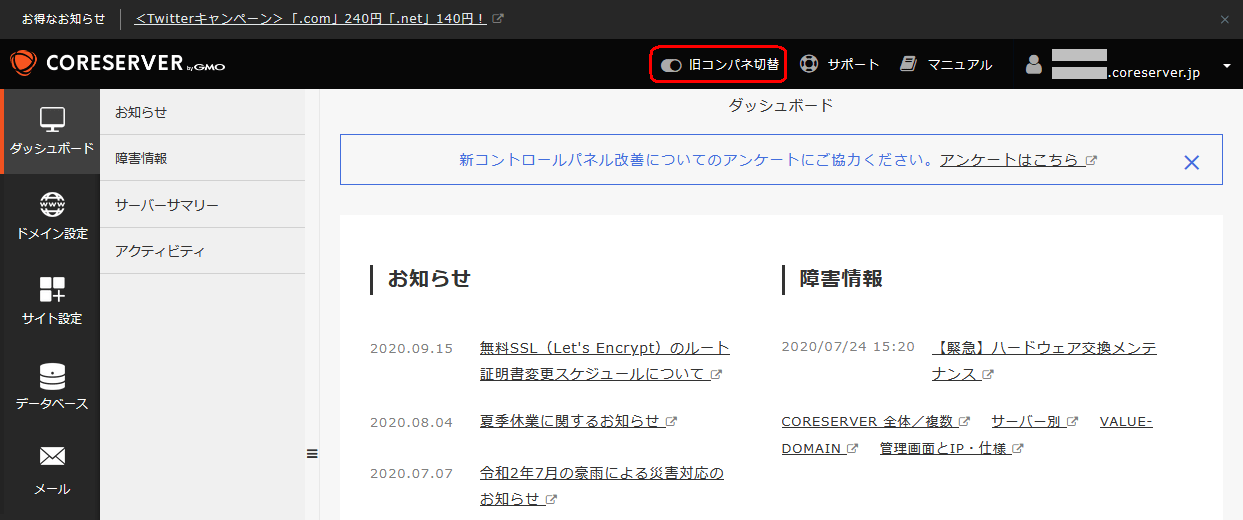Click the timestamp 2020/07/24 15:20
The height and width of the screenshot is (520, 1243).
coord(848,347)
